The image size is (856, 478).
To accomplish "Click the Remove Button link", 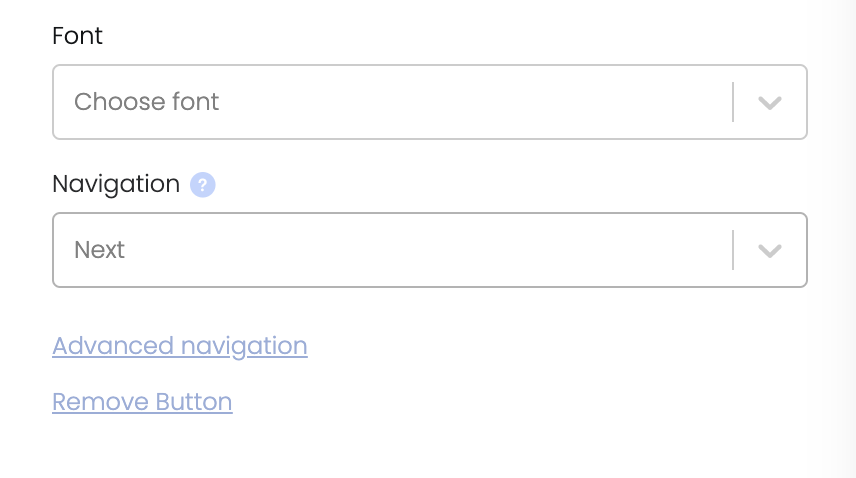I will 142,402.
